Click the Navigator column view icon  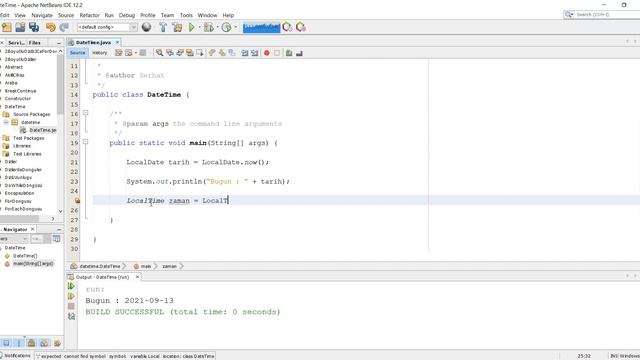[x=56, y=239]
